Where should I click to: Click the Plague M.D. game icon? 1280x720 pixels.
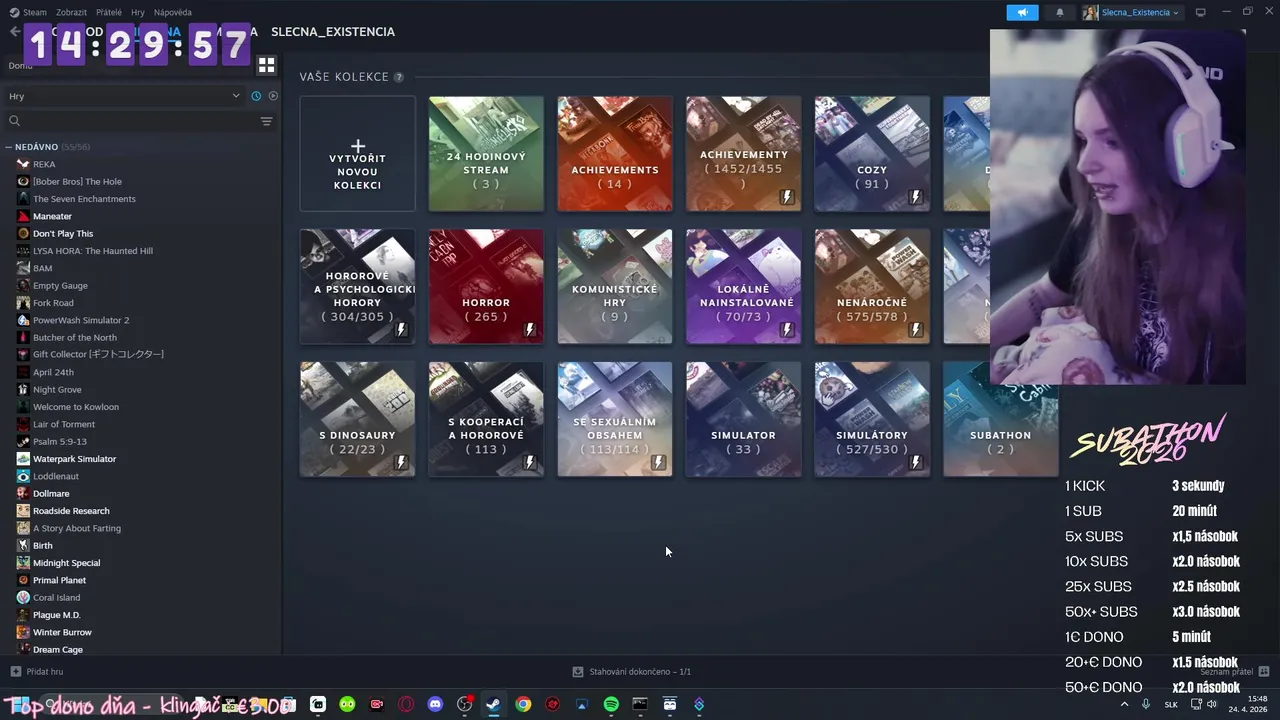[x=23, y=615]
